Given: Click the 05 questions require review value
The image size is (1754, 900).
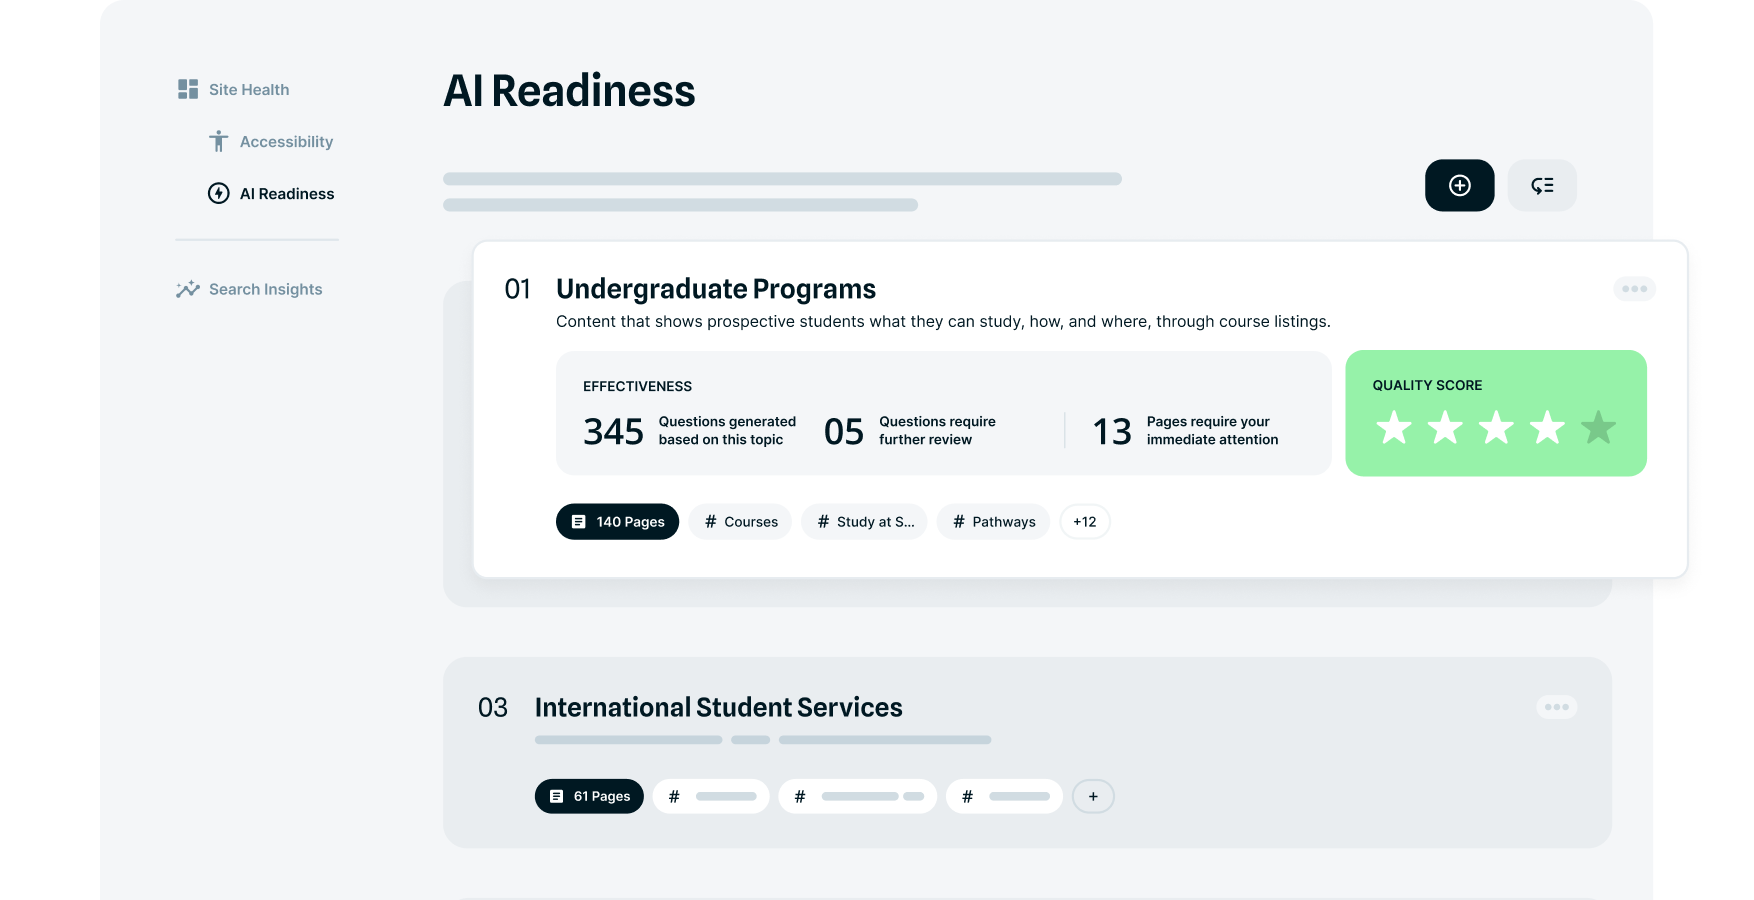Looking at the screenshot, I should pos(843,431).
